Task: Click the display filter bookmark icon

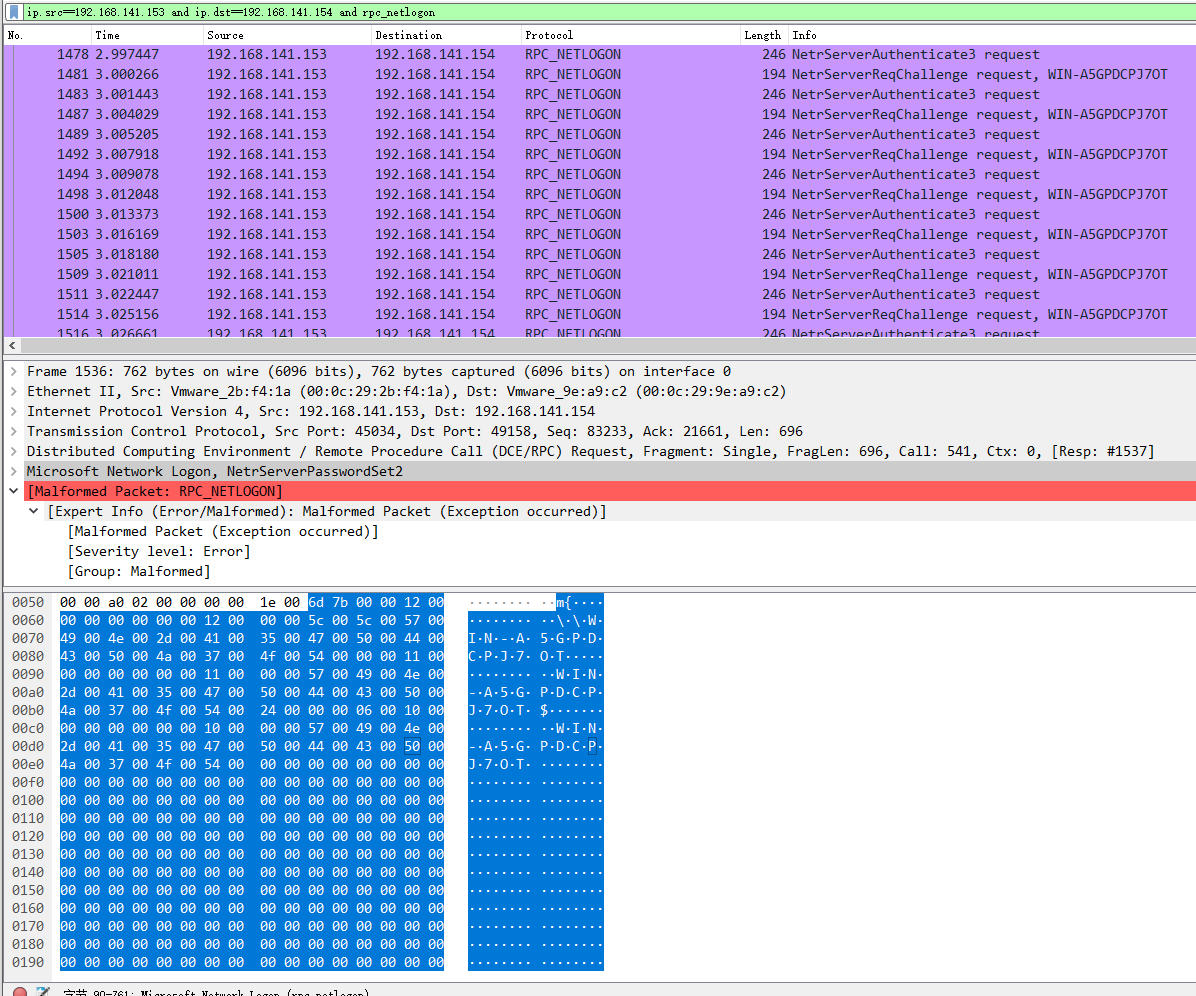Action: click(14, 12)
